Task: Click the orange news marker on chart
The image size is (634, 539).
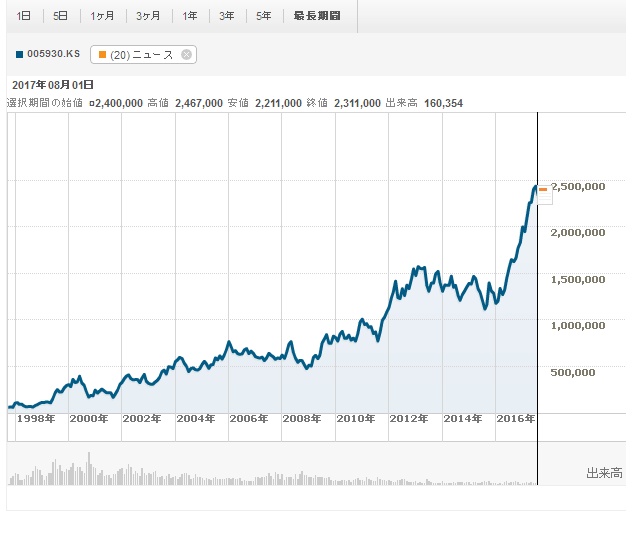Action: click(543, 189)
